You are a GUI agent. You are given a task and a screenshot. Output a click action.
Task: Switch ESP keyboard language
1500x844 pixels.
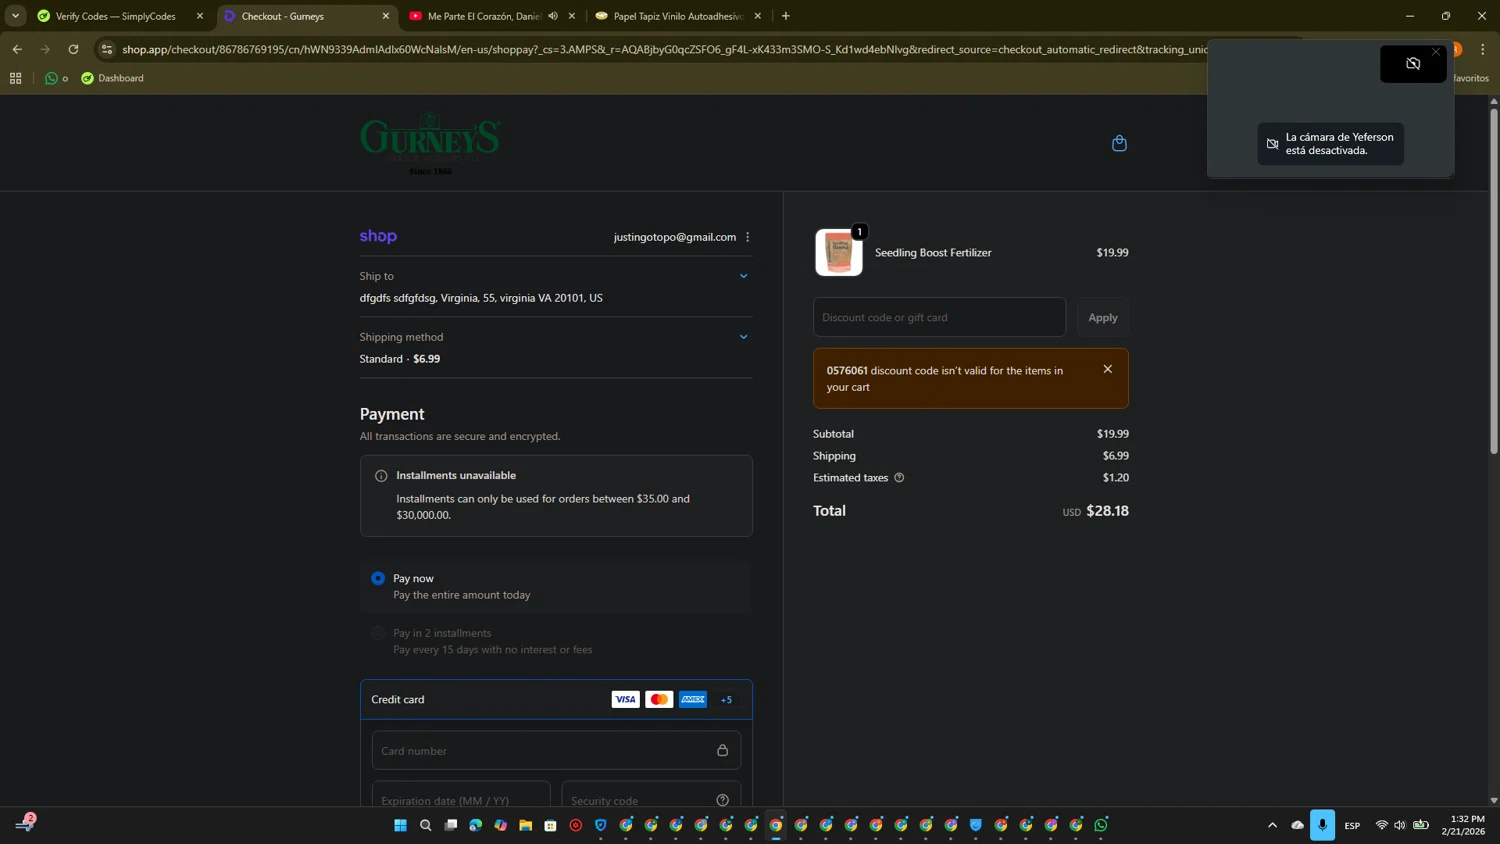pos(1352,825)
